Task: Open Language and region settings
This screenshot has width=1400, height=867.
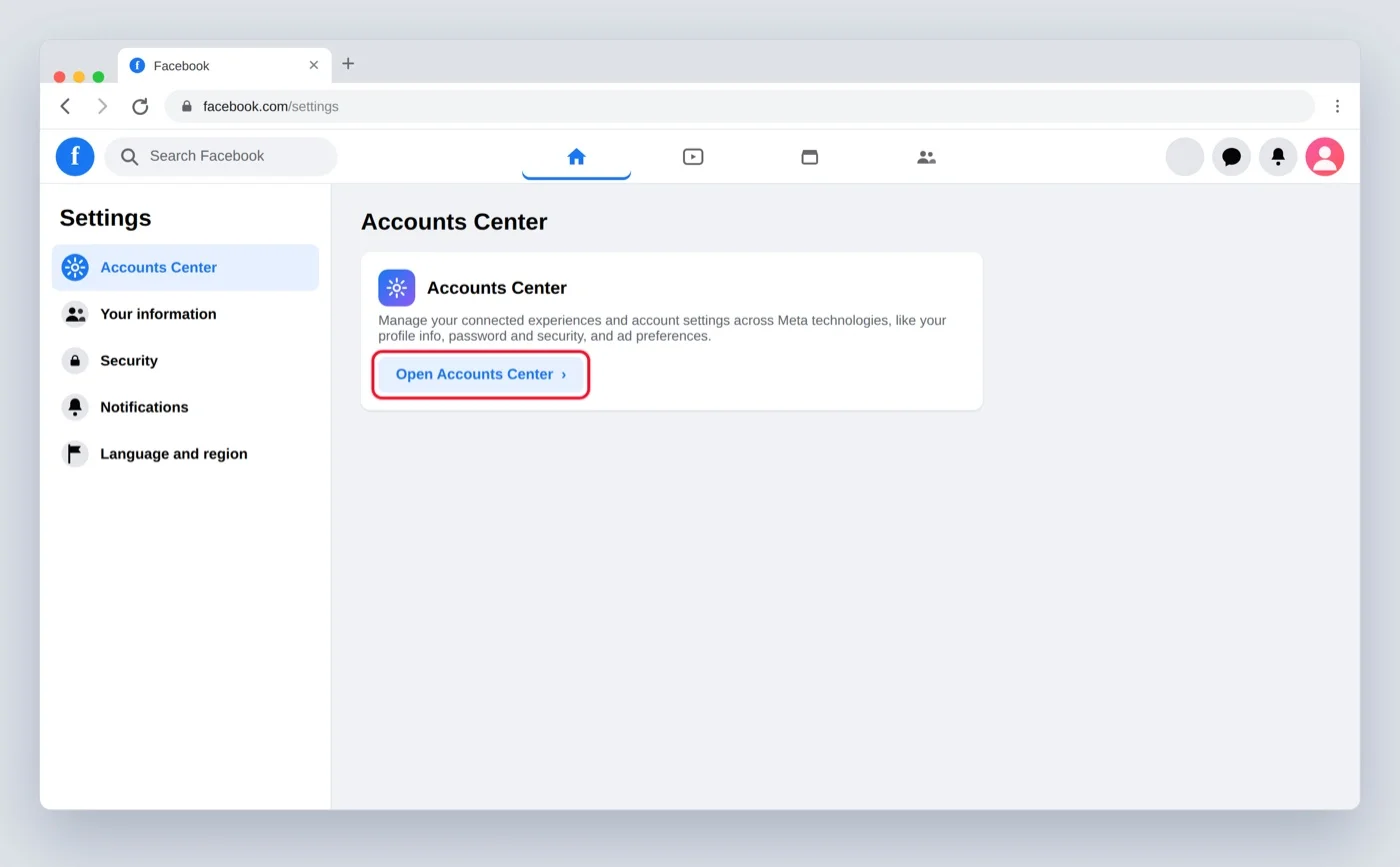Action: point(185,453)
